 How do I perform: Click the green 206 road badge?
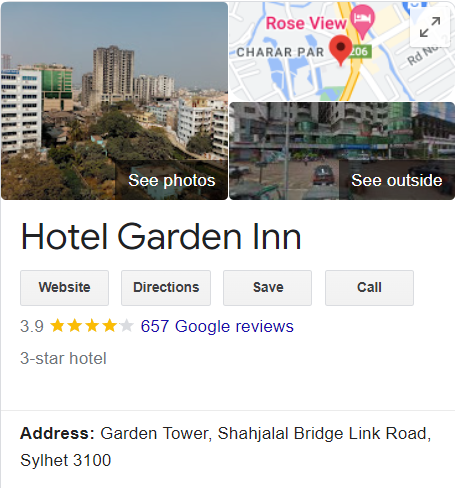click(x=360, y=52)
